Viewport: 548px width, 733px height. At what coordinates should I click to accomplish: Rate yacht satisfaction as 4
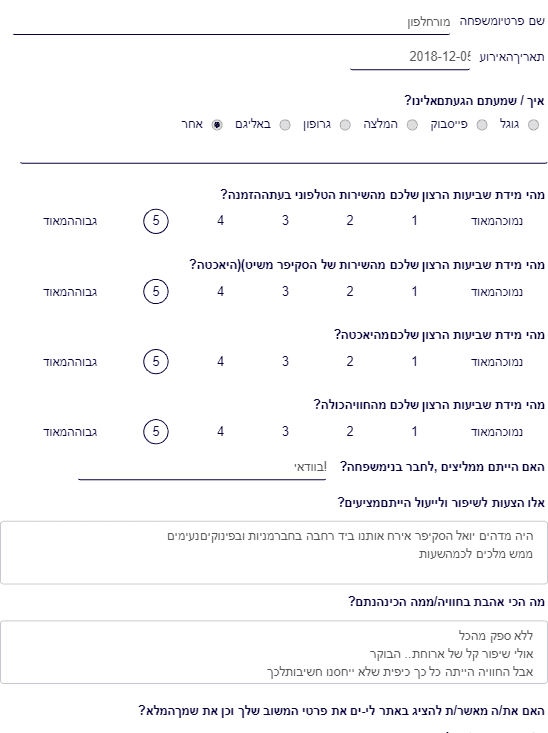point(221,362)
